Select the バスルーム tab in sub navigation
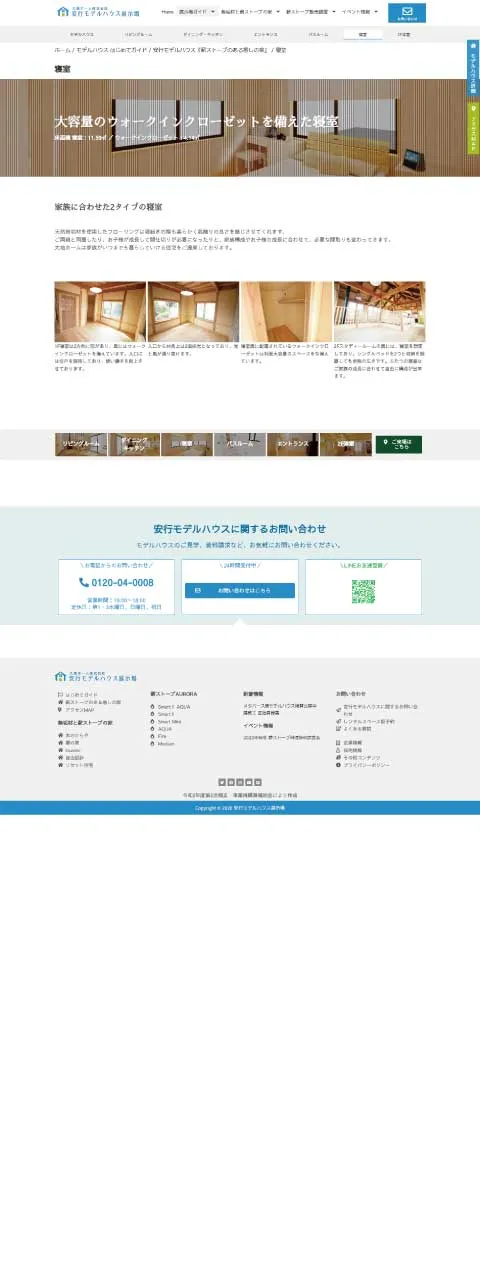The image size is (480, 1280). tap(318, 34)
